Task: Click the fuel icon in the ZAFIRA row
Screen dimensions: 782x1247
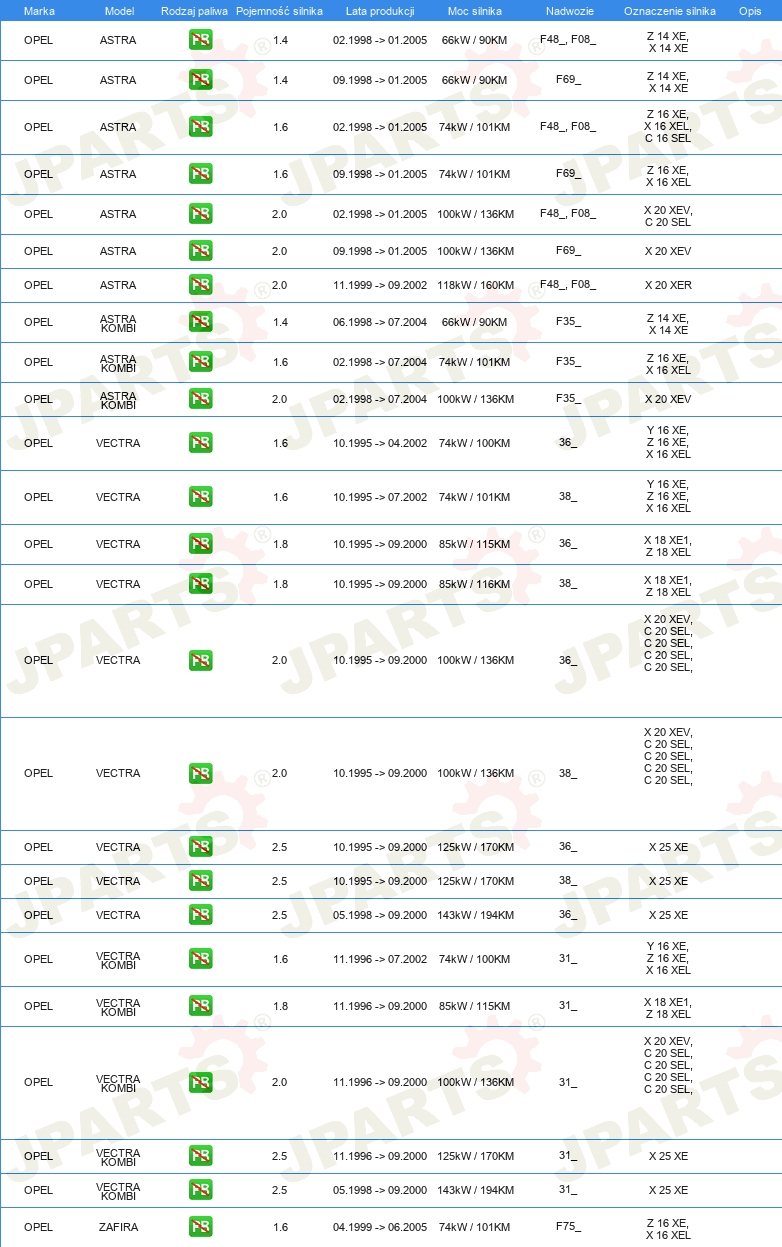Action: (200, 1227)
